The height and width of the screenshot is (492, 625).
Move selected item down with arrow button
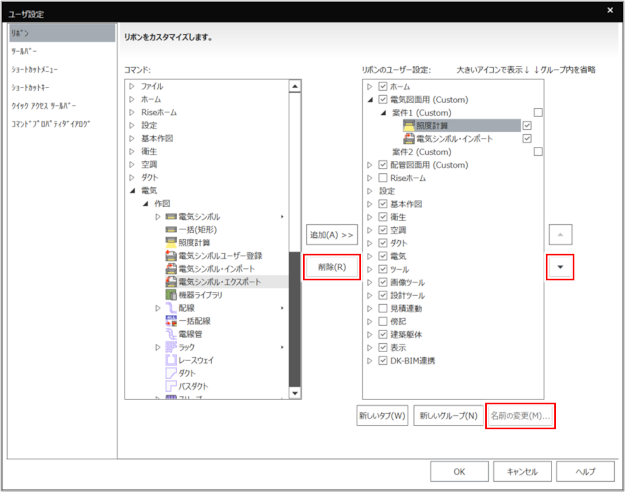point(560,267)
